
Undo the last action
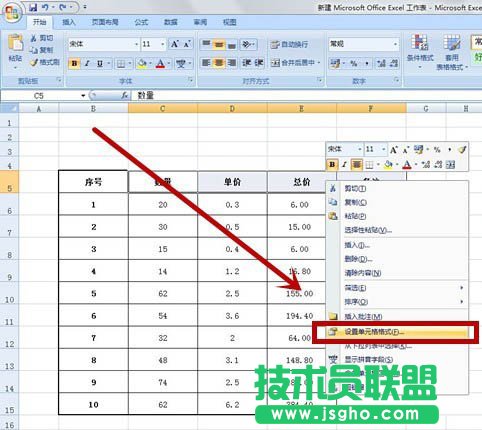pos(46,7)
